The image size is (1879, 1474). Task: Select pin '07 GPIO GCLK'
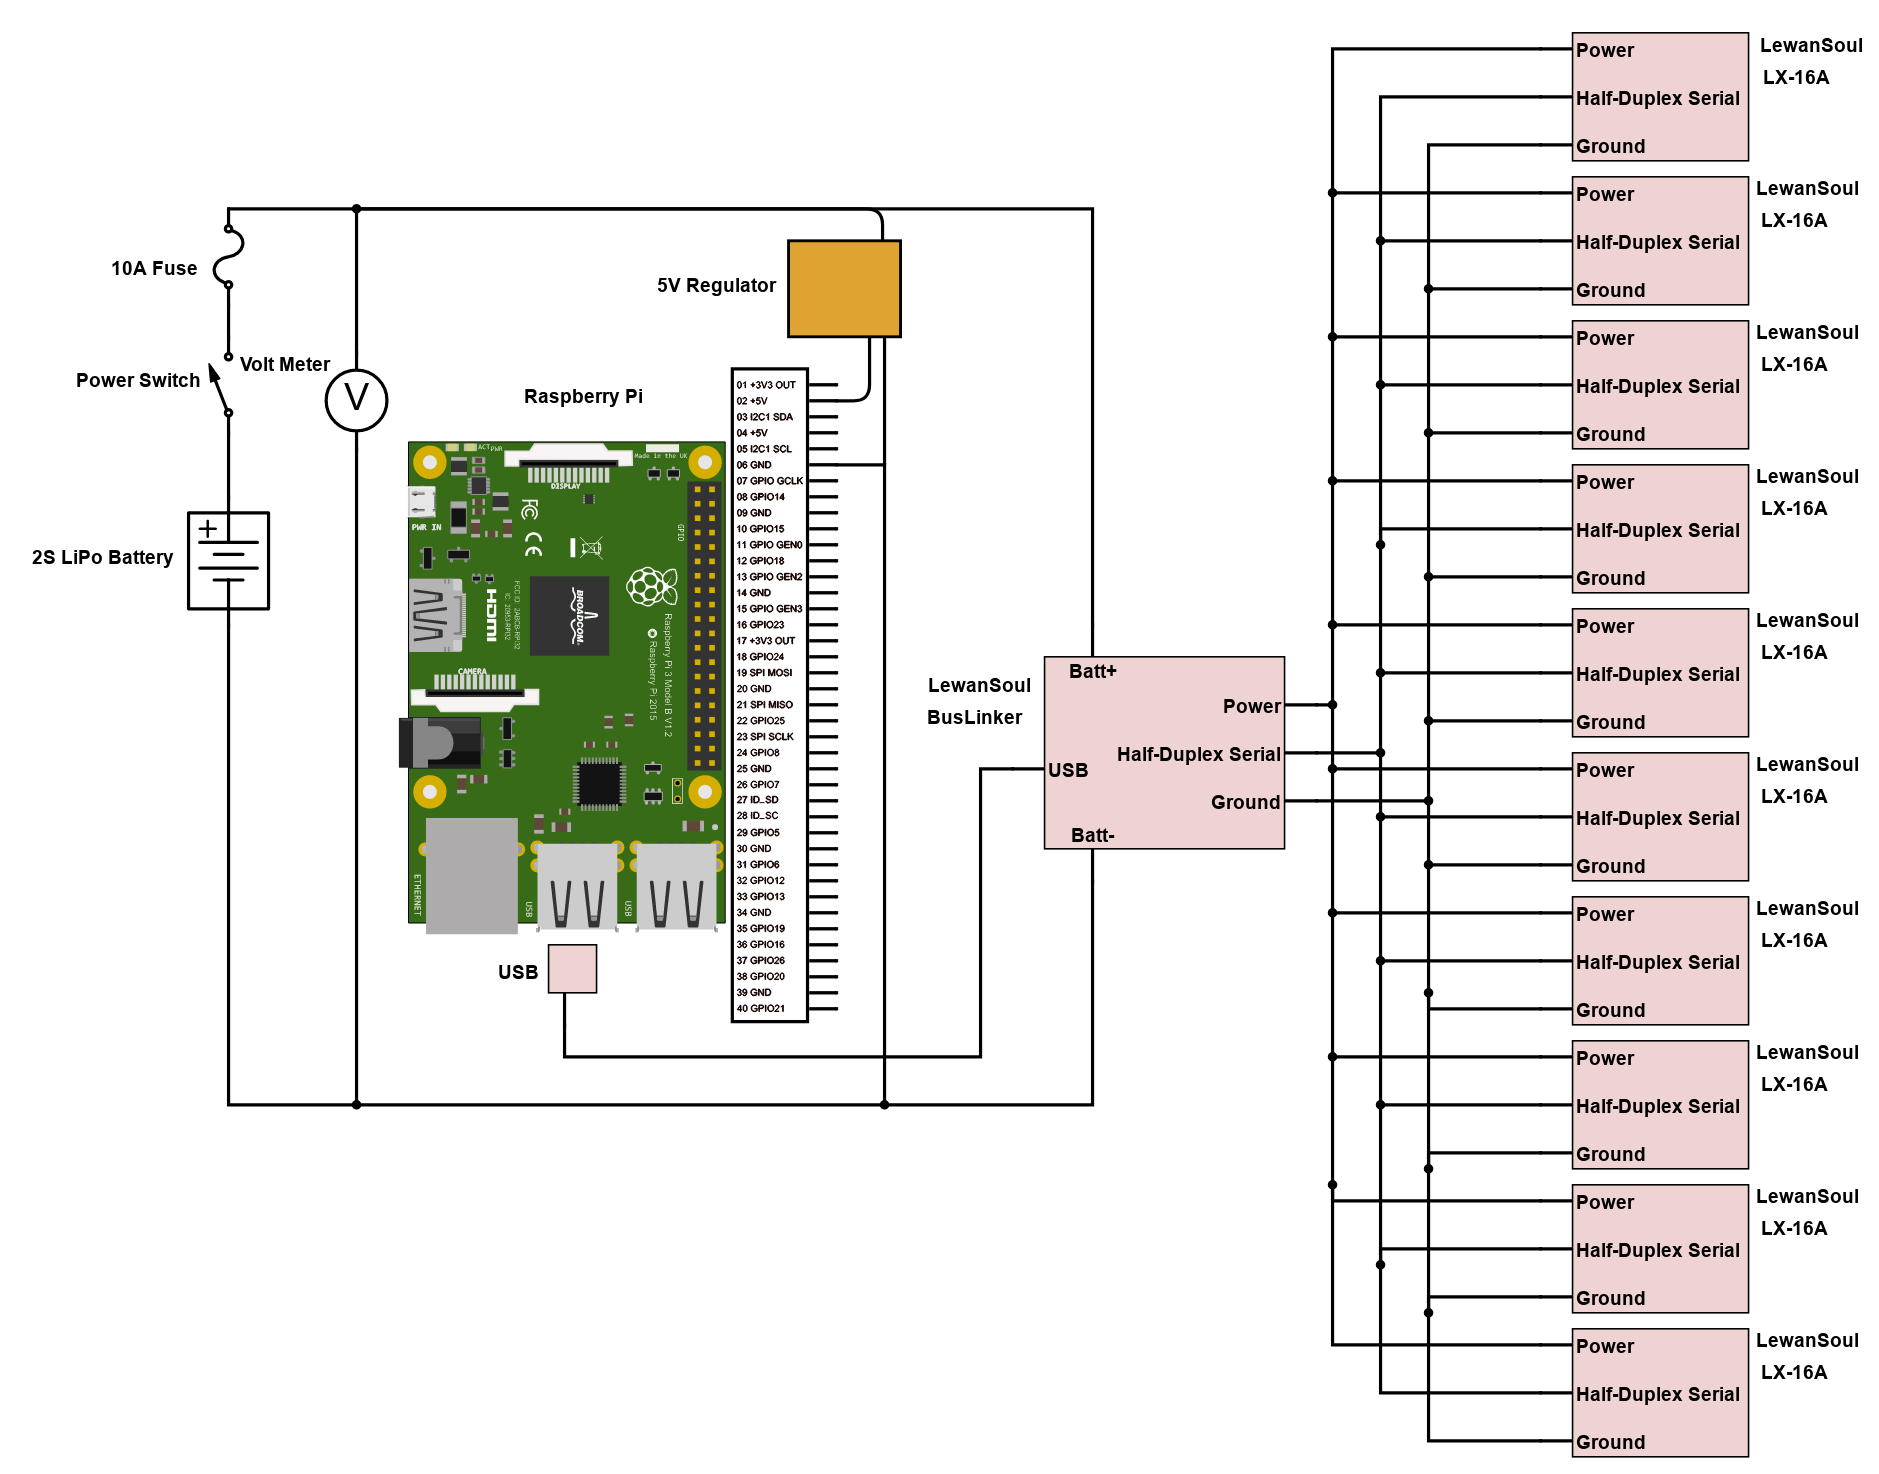click(770, 481)
